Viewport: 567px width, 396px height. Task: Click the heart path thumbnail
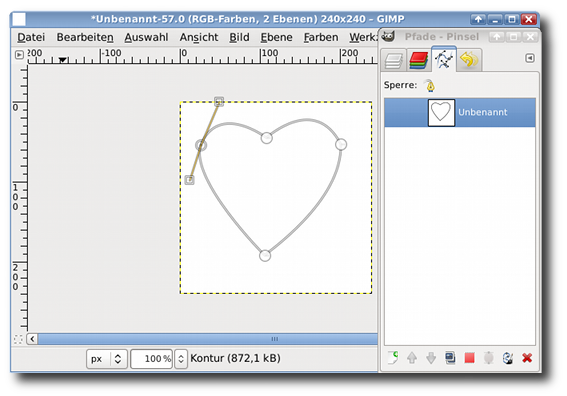tap(441, 112)
